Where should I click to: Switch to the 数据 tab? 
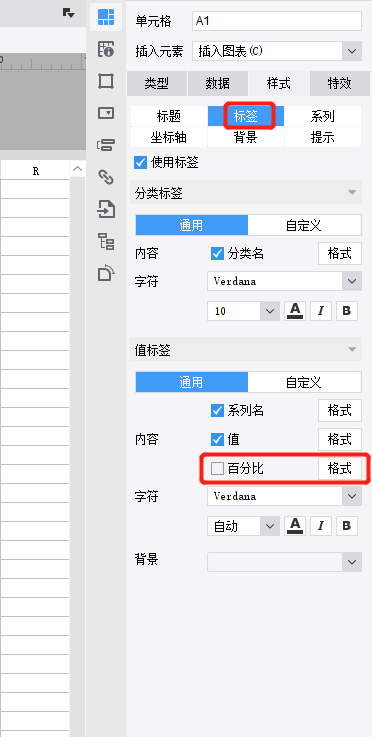pos(218,84)
